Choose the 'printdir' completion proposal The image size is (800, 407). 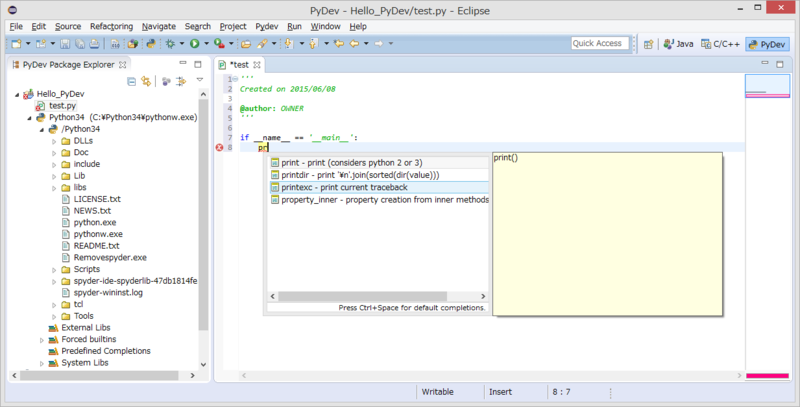(378, 175)
